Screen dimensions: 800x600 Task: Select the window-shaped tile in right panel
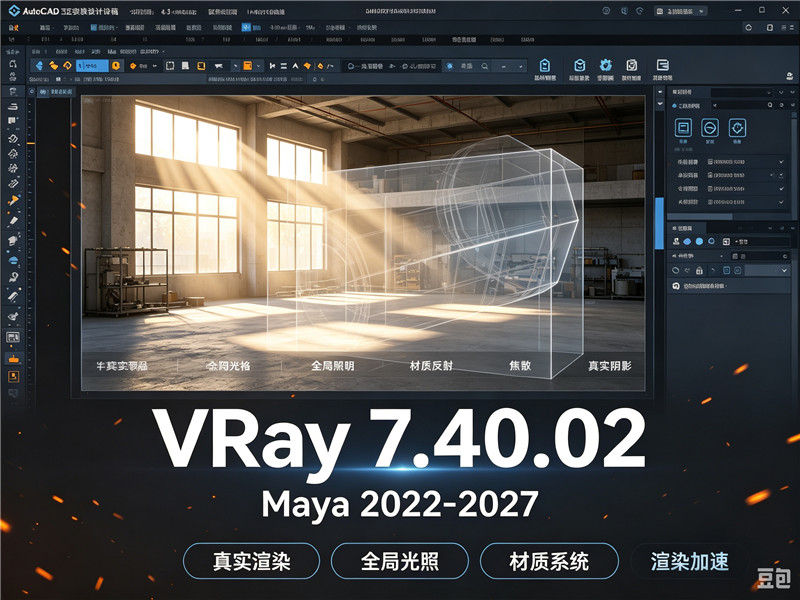click(683, 128)
